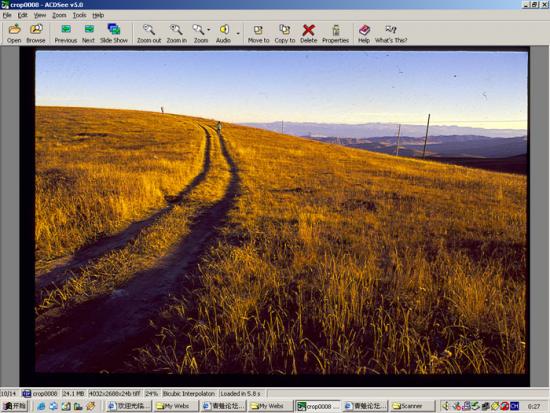This screenshot has height=413, width=550.
Task: Open the Audio dropdown arrow
Action: click(x=238, y=34)
